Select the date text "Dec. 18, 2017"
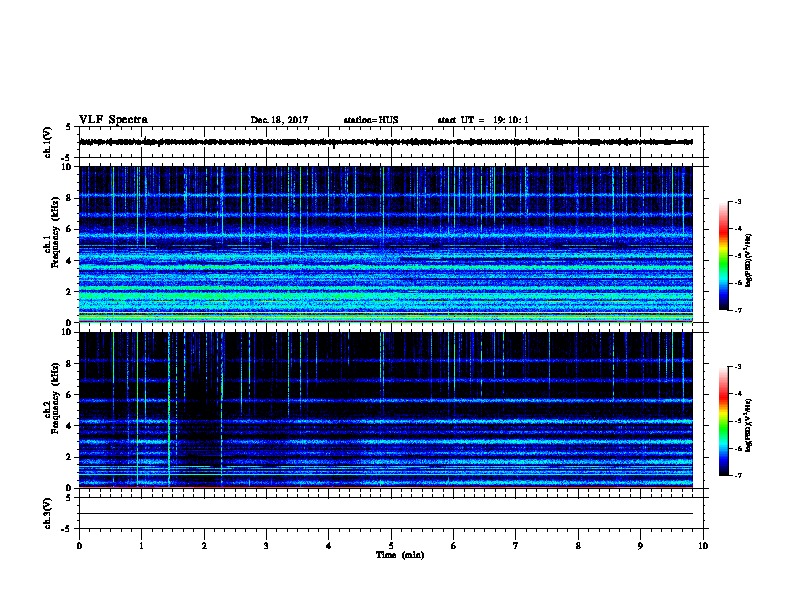Image resolution: width=792 pixels, height=612 pixels. coord(279,120)
